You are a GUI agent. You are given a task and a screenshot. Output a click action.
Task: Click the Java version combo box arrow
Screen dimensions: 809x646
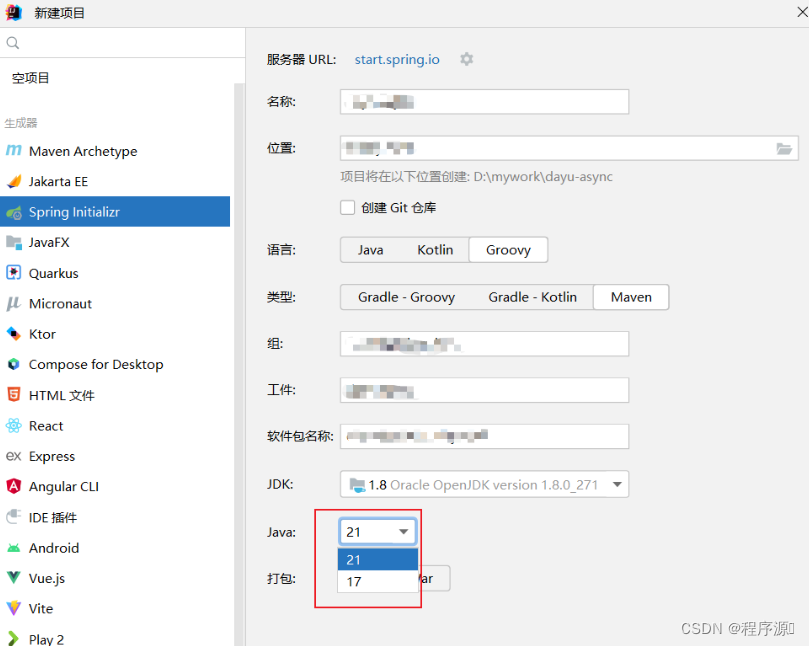tap(403, 532)
